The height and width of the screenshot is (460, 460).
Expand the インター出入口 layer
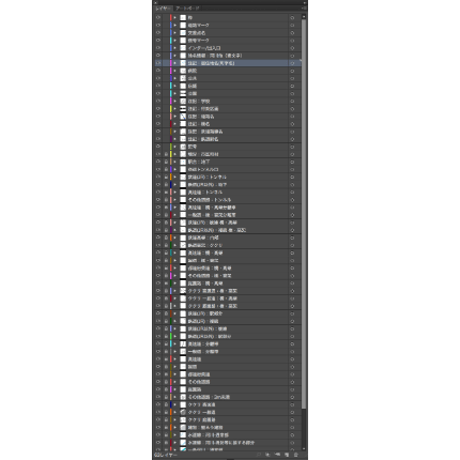(x=175, y=48)
